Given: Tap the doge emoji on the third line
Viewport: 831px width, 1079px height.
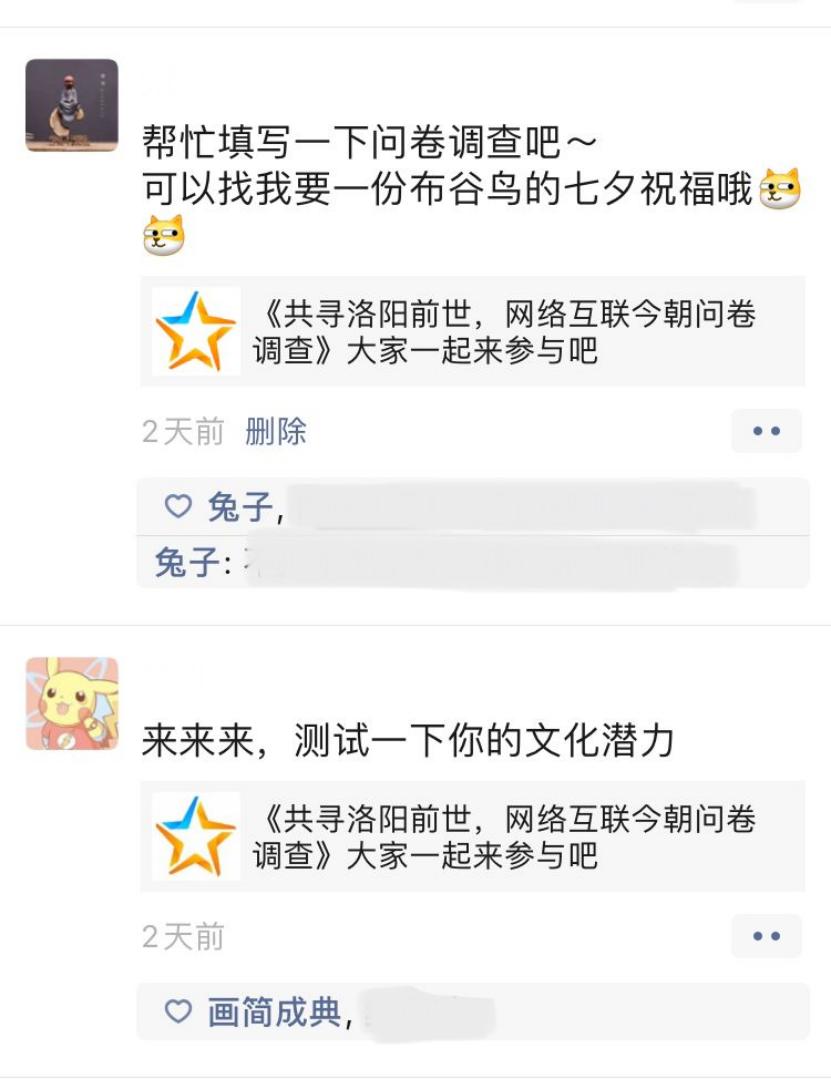Looking at the screenshot, I should 164,235.
